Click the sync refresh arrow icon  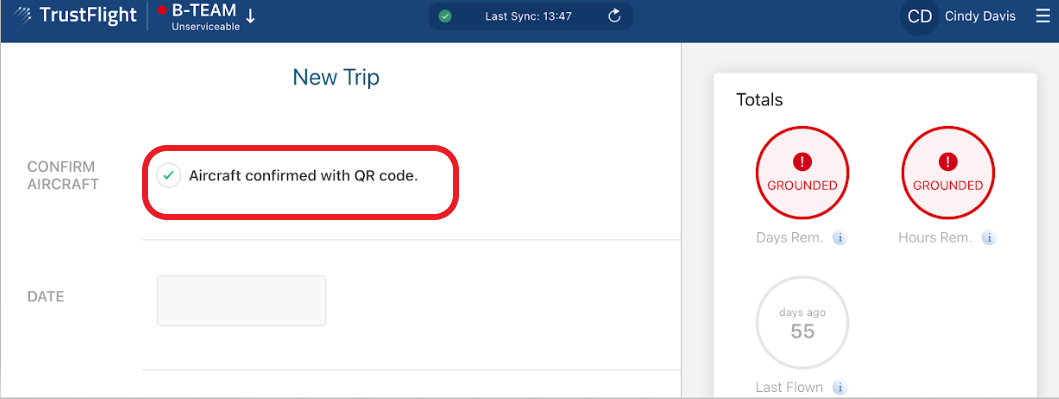(614, 16)
